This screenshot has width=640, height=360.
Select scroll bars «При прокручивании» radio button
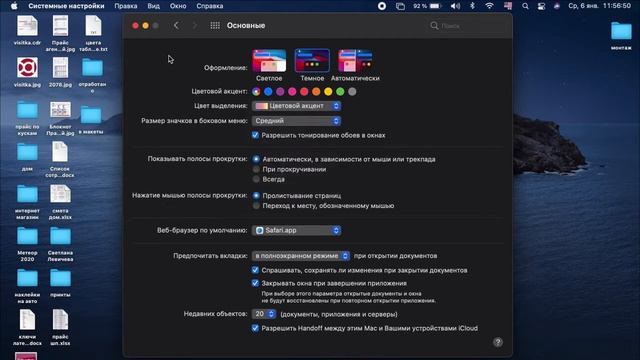click(x=256, y=169)
